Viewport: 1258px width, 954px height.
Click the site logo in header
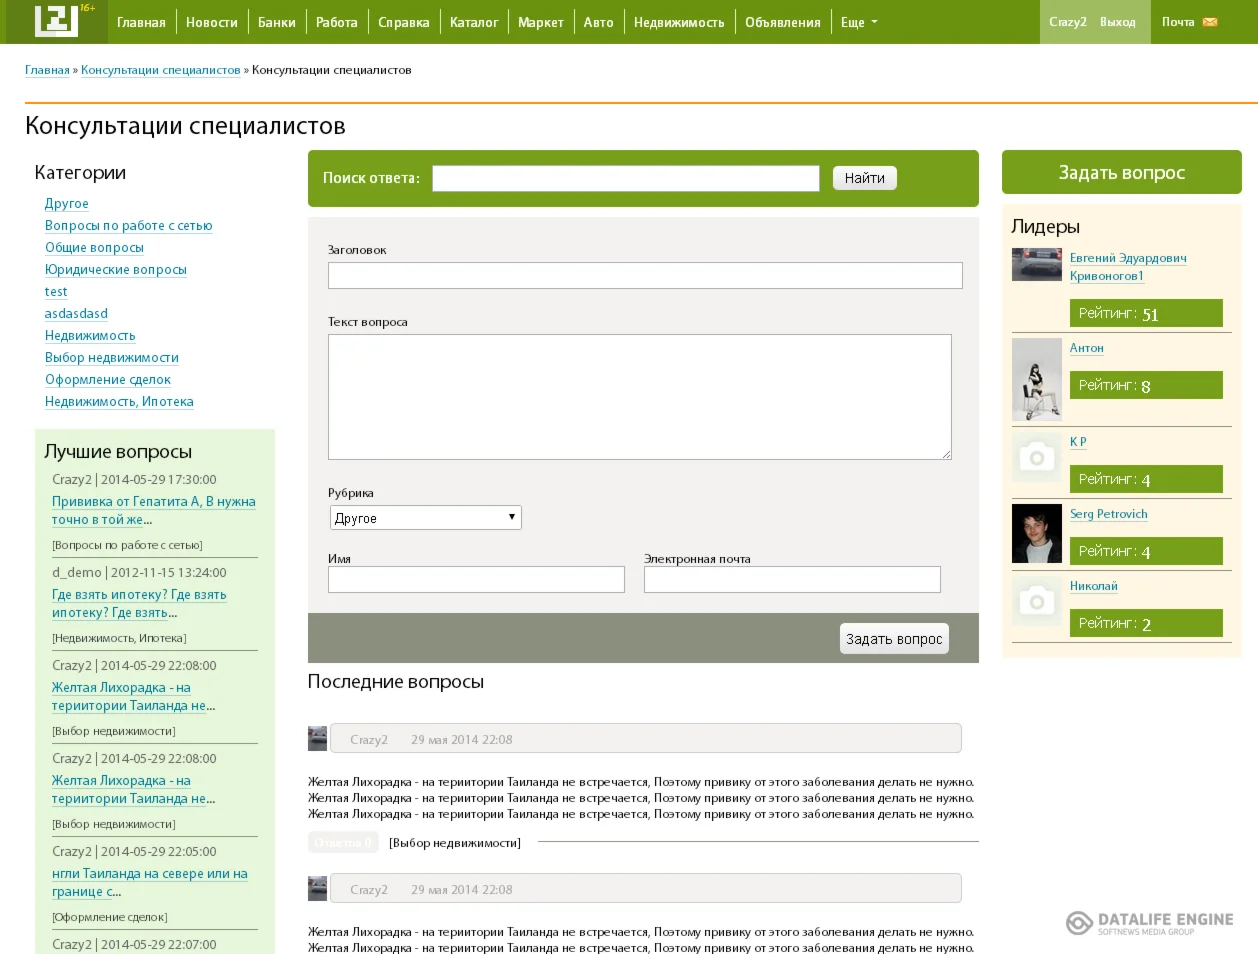click(56, 21)
